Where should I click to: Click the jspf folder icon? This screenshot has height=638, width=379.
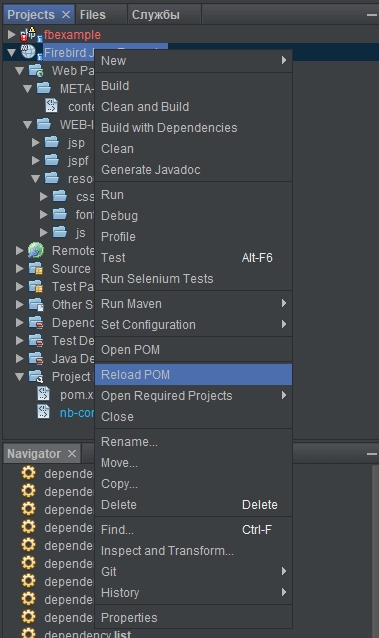[52, 160]
